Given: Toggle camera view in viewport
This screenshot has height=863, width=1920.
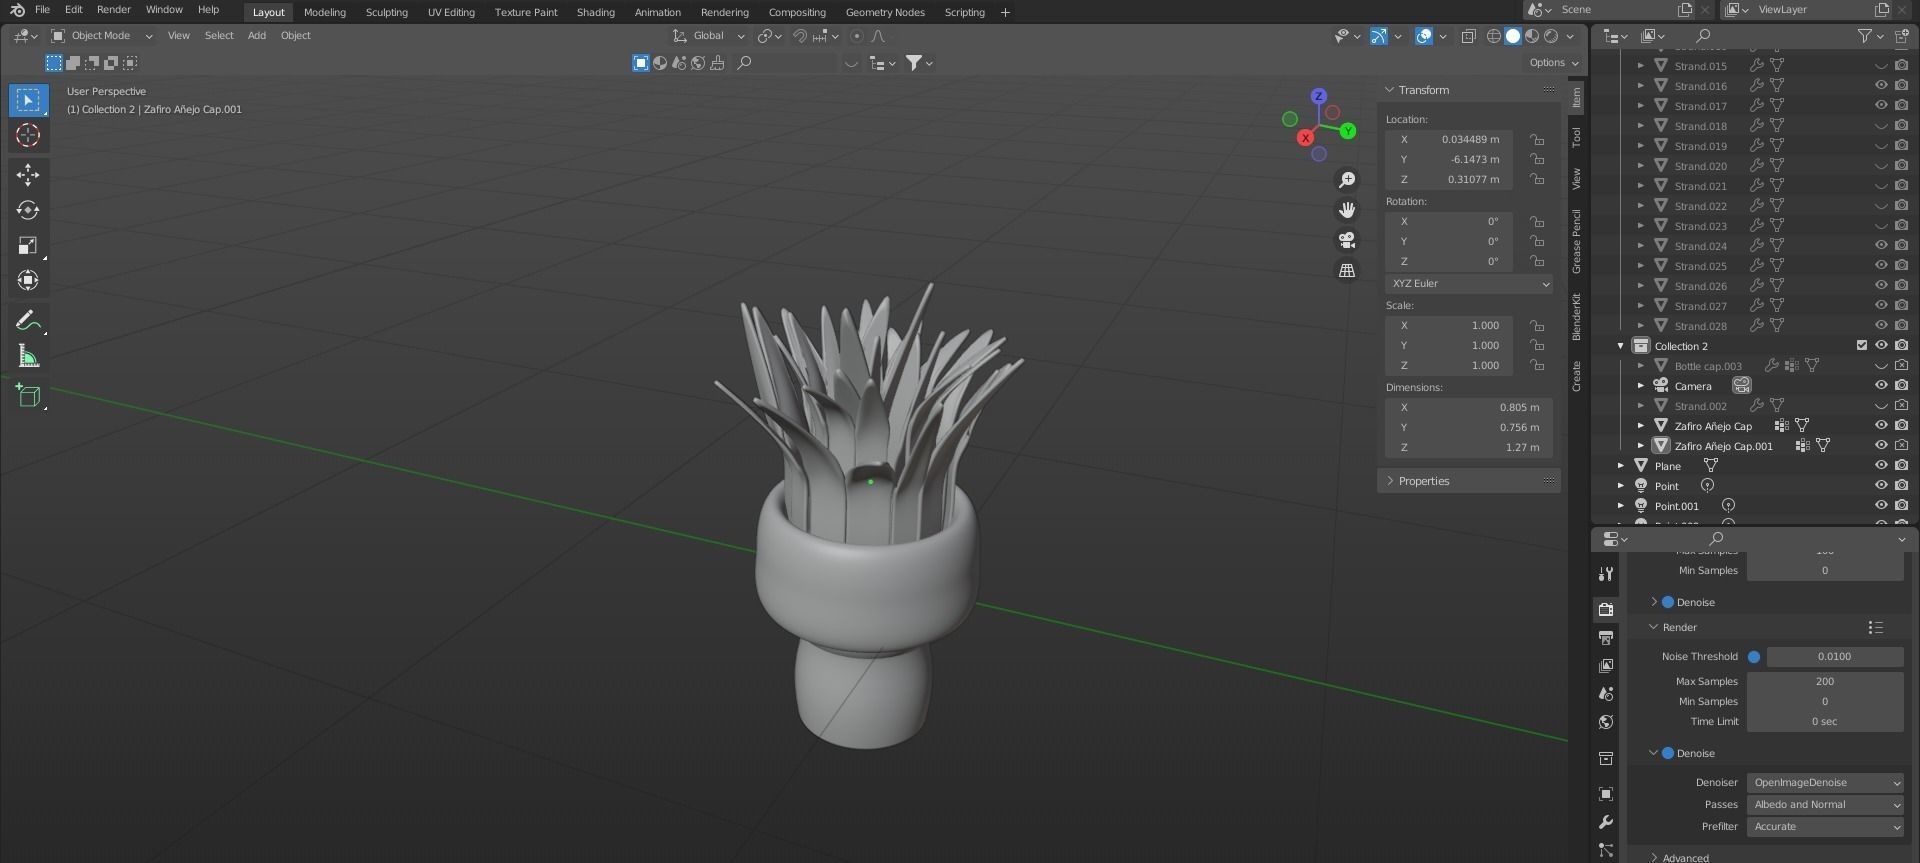Looking at the screenshot, I should [1347, 240].
